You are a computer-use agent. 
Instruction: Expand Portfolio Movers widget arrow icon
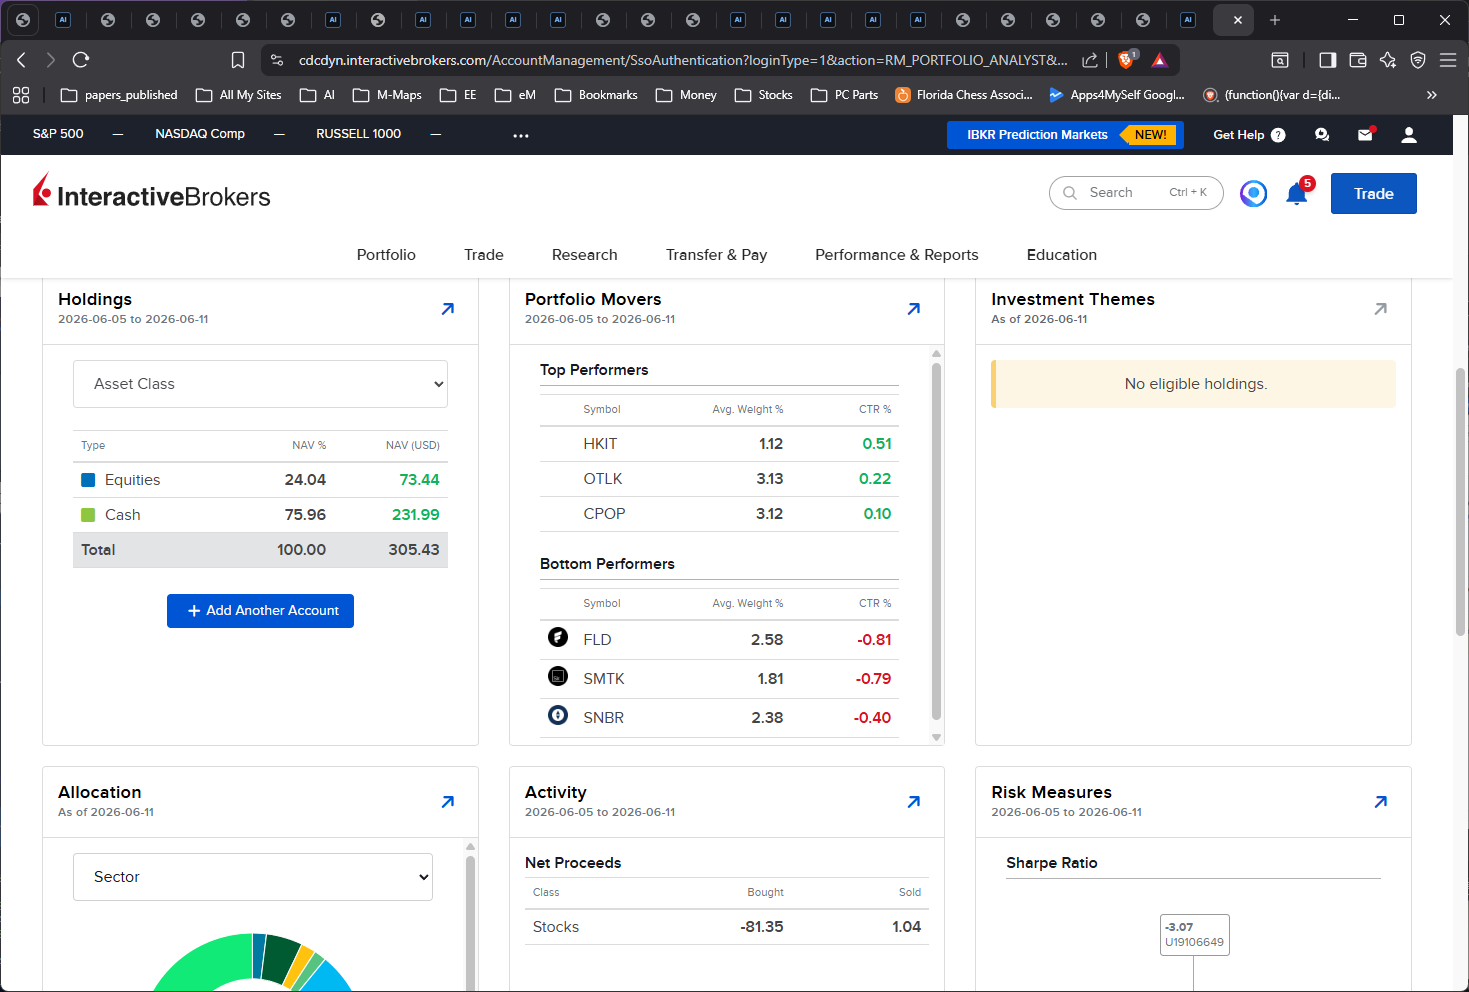[x=914, y=309]
